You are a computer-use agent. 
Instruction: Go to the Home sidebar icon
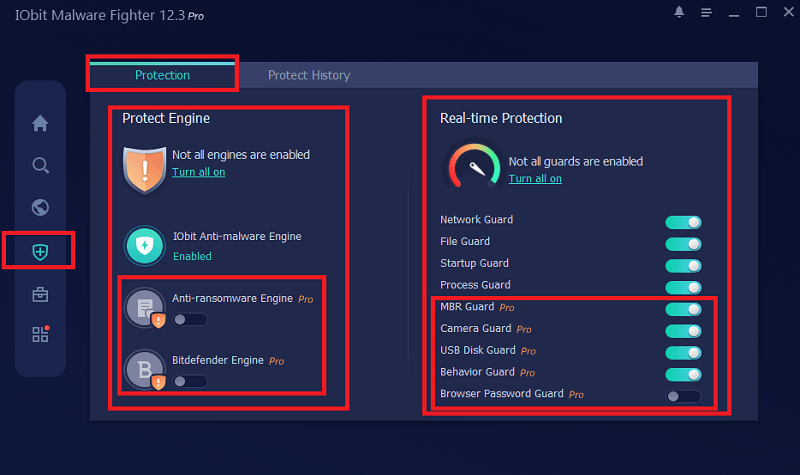pos(40,123)
